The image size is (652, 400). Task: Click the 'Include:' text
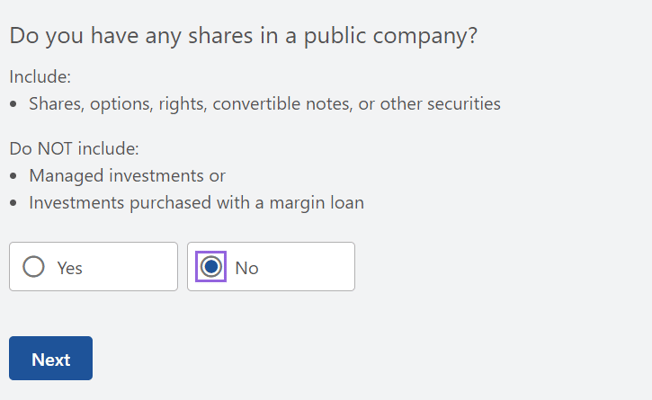(x=40, y=77)
